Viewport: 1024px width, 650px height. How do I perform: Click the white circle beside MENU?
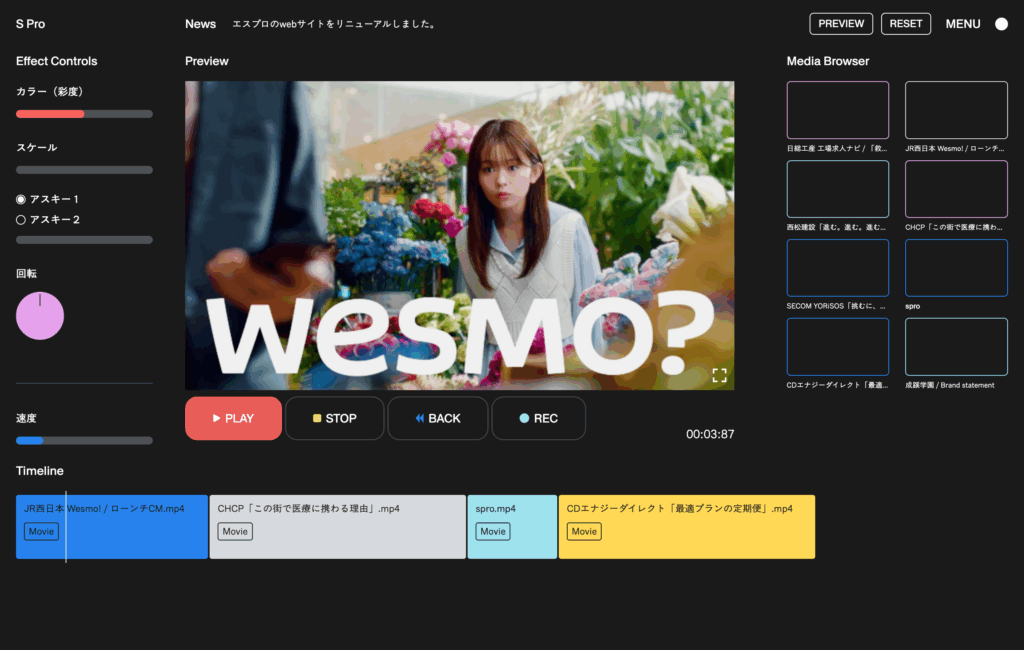1001,24
